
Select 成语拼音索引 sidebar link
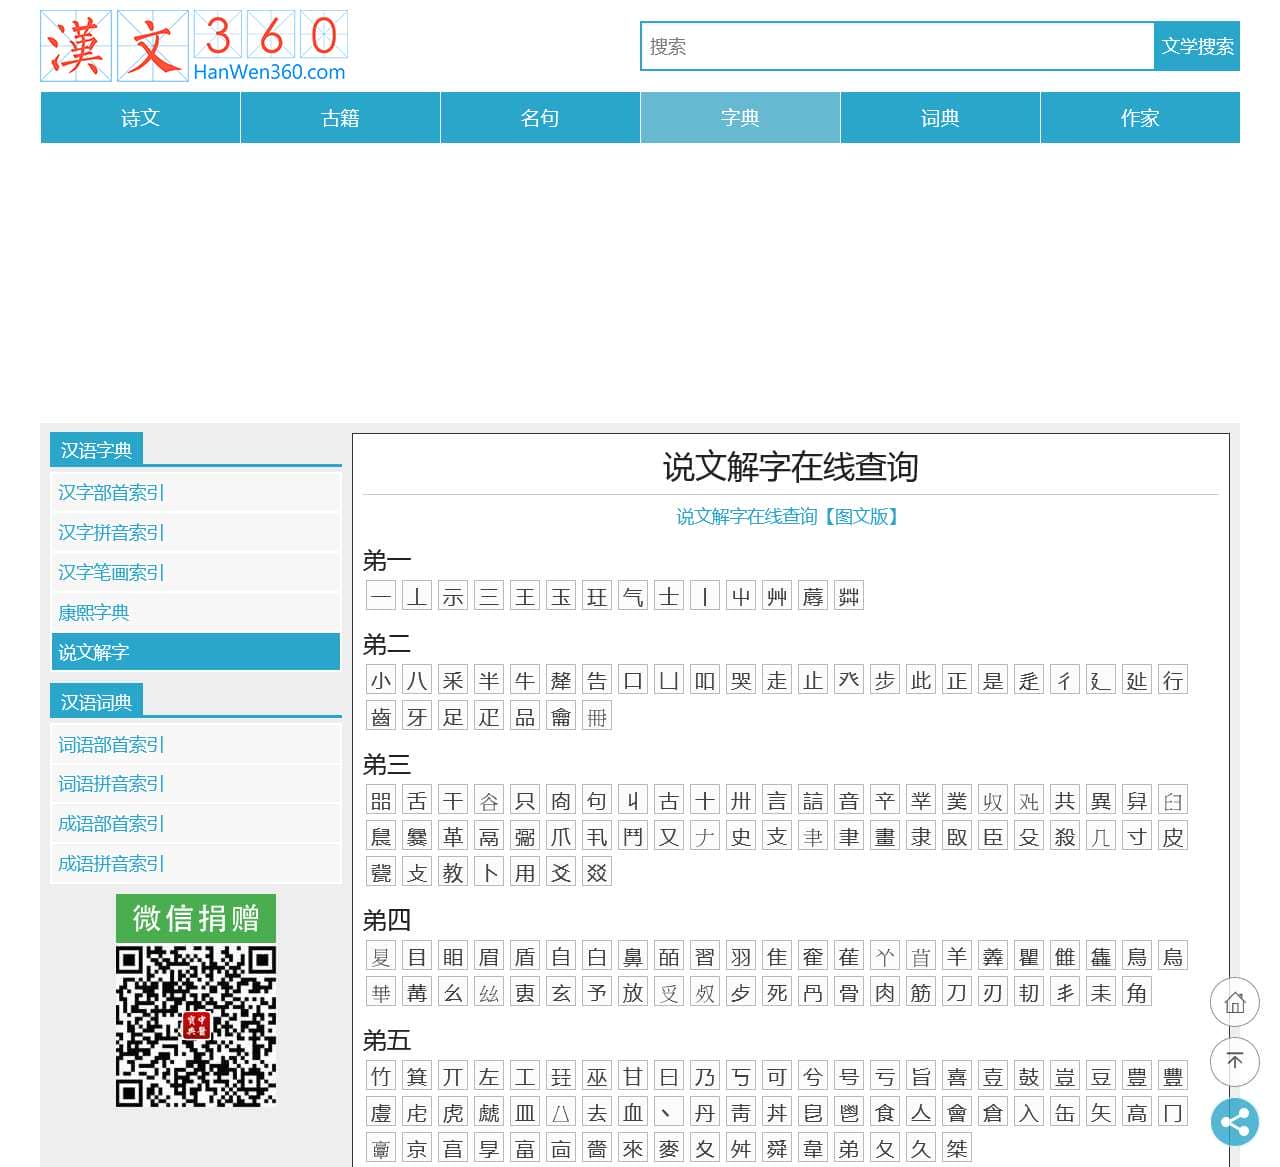[x=111, y=863]
